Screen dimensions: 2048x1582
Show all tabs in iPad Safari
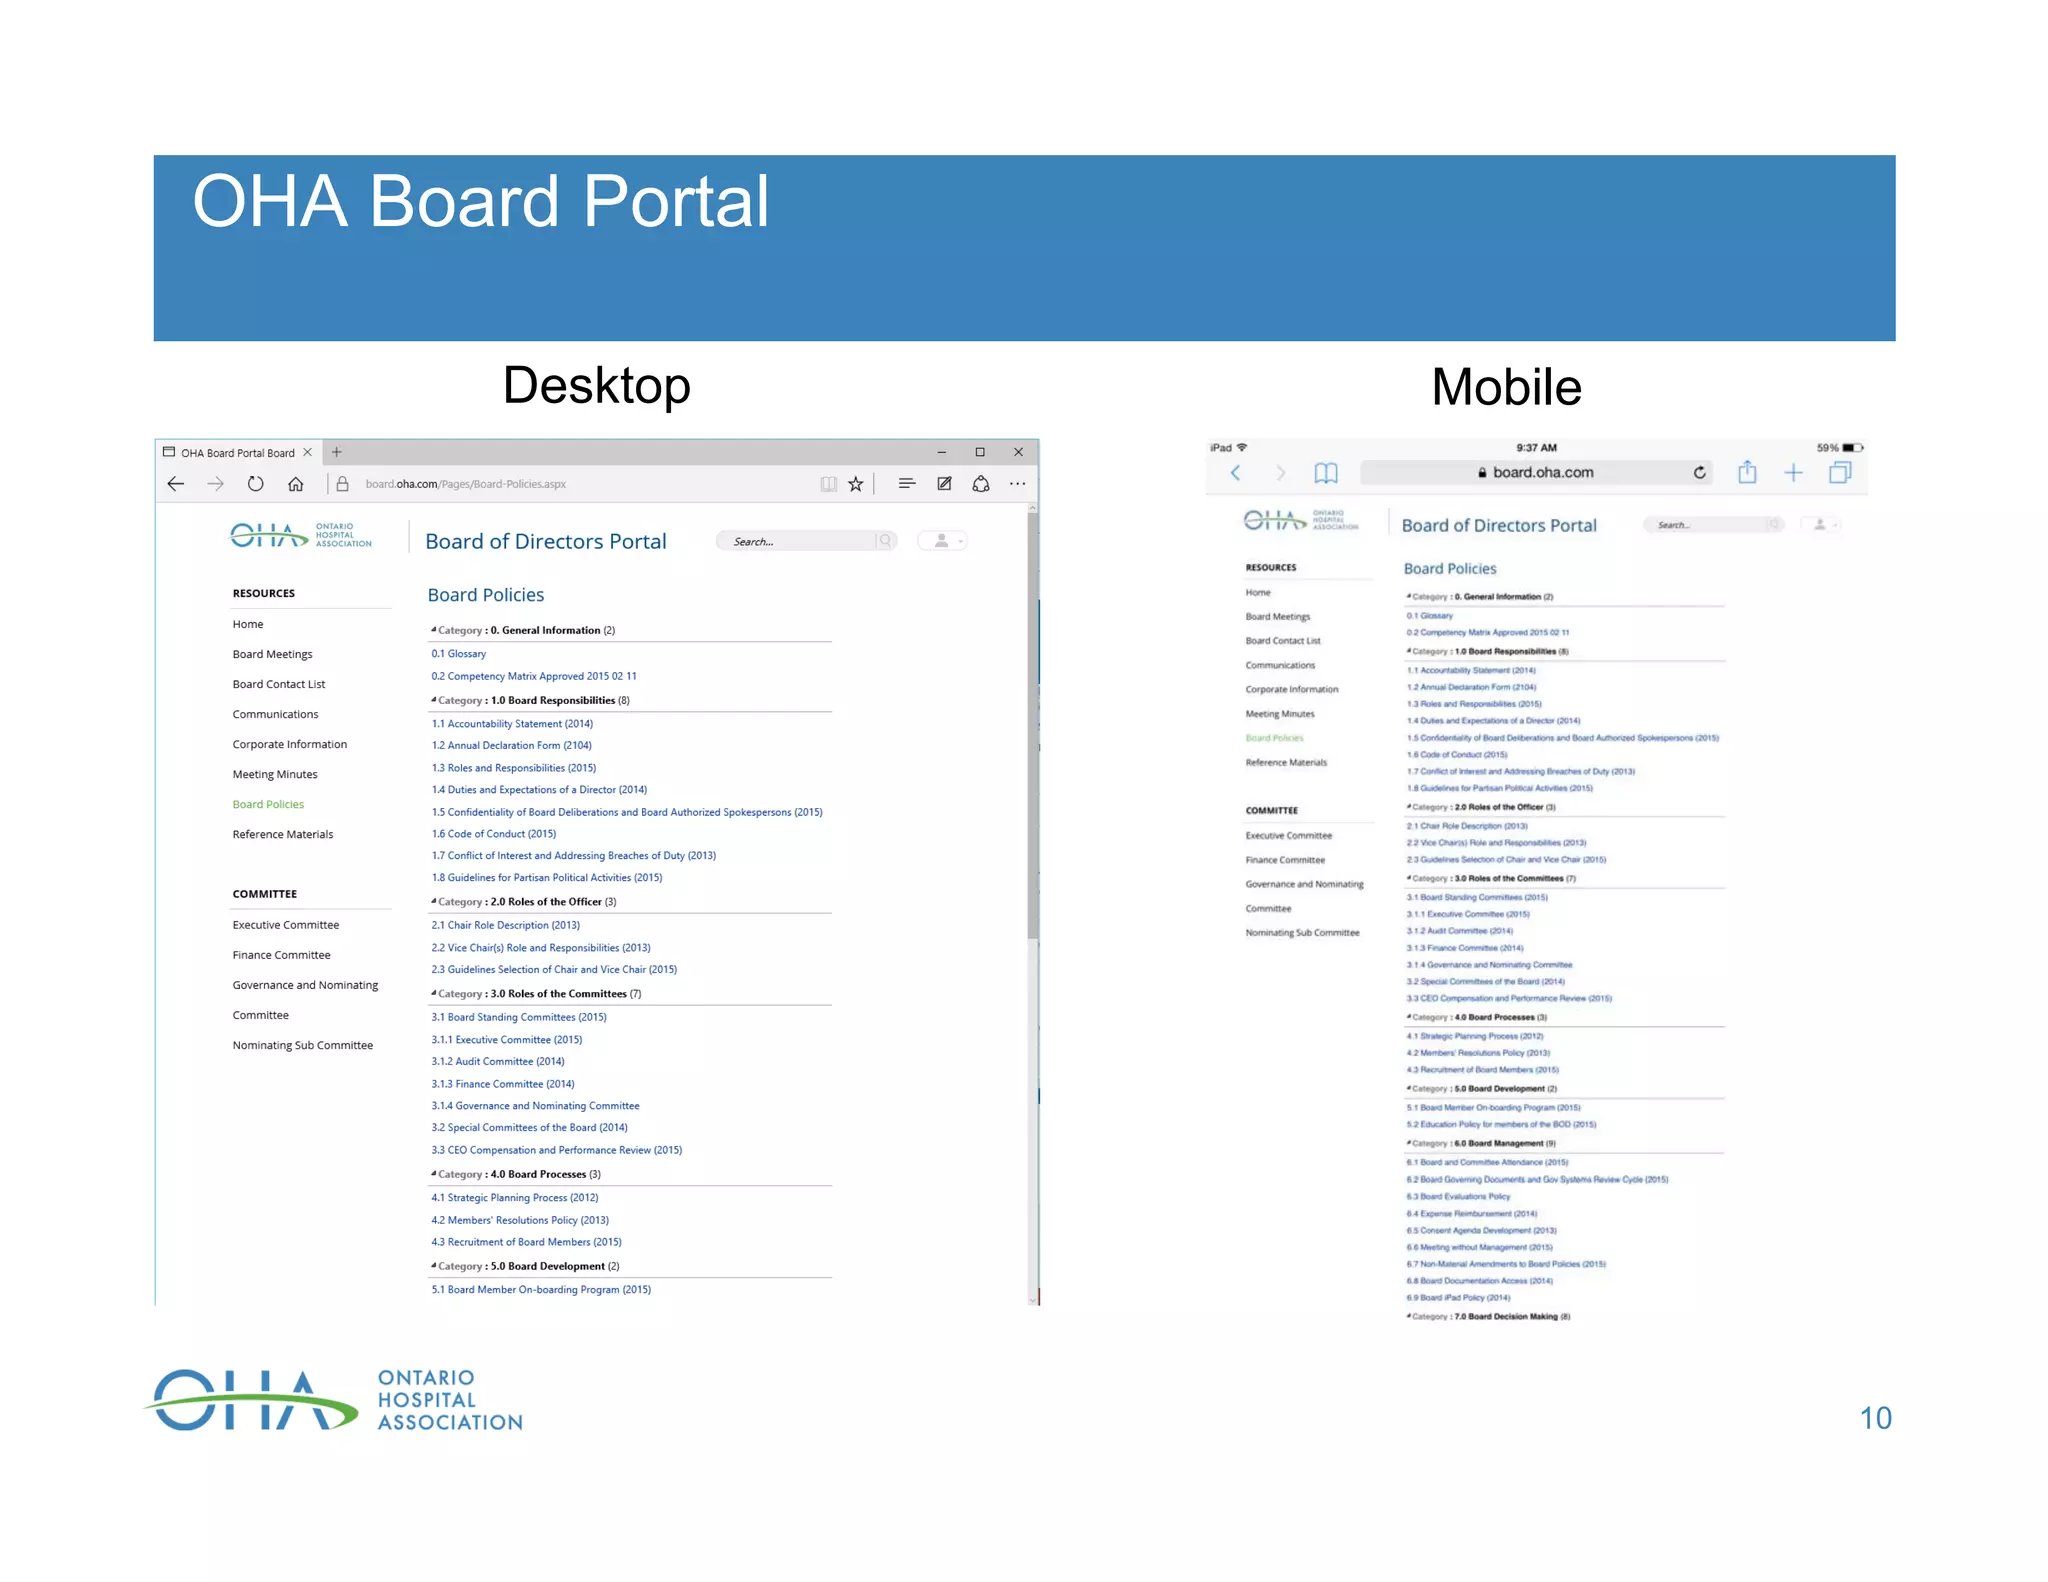(x=1840, y=472)
